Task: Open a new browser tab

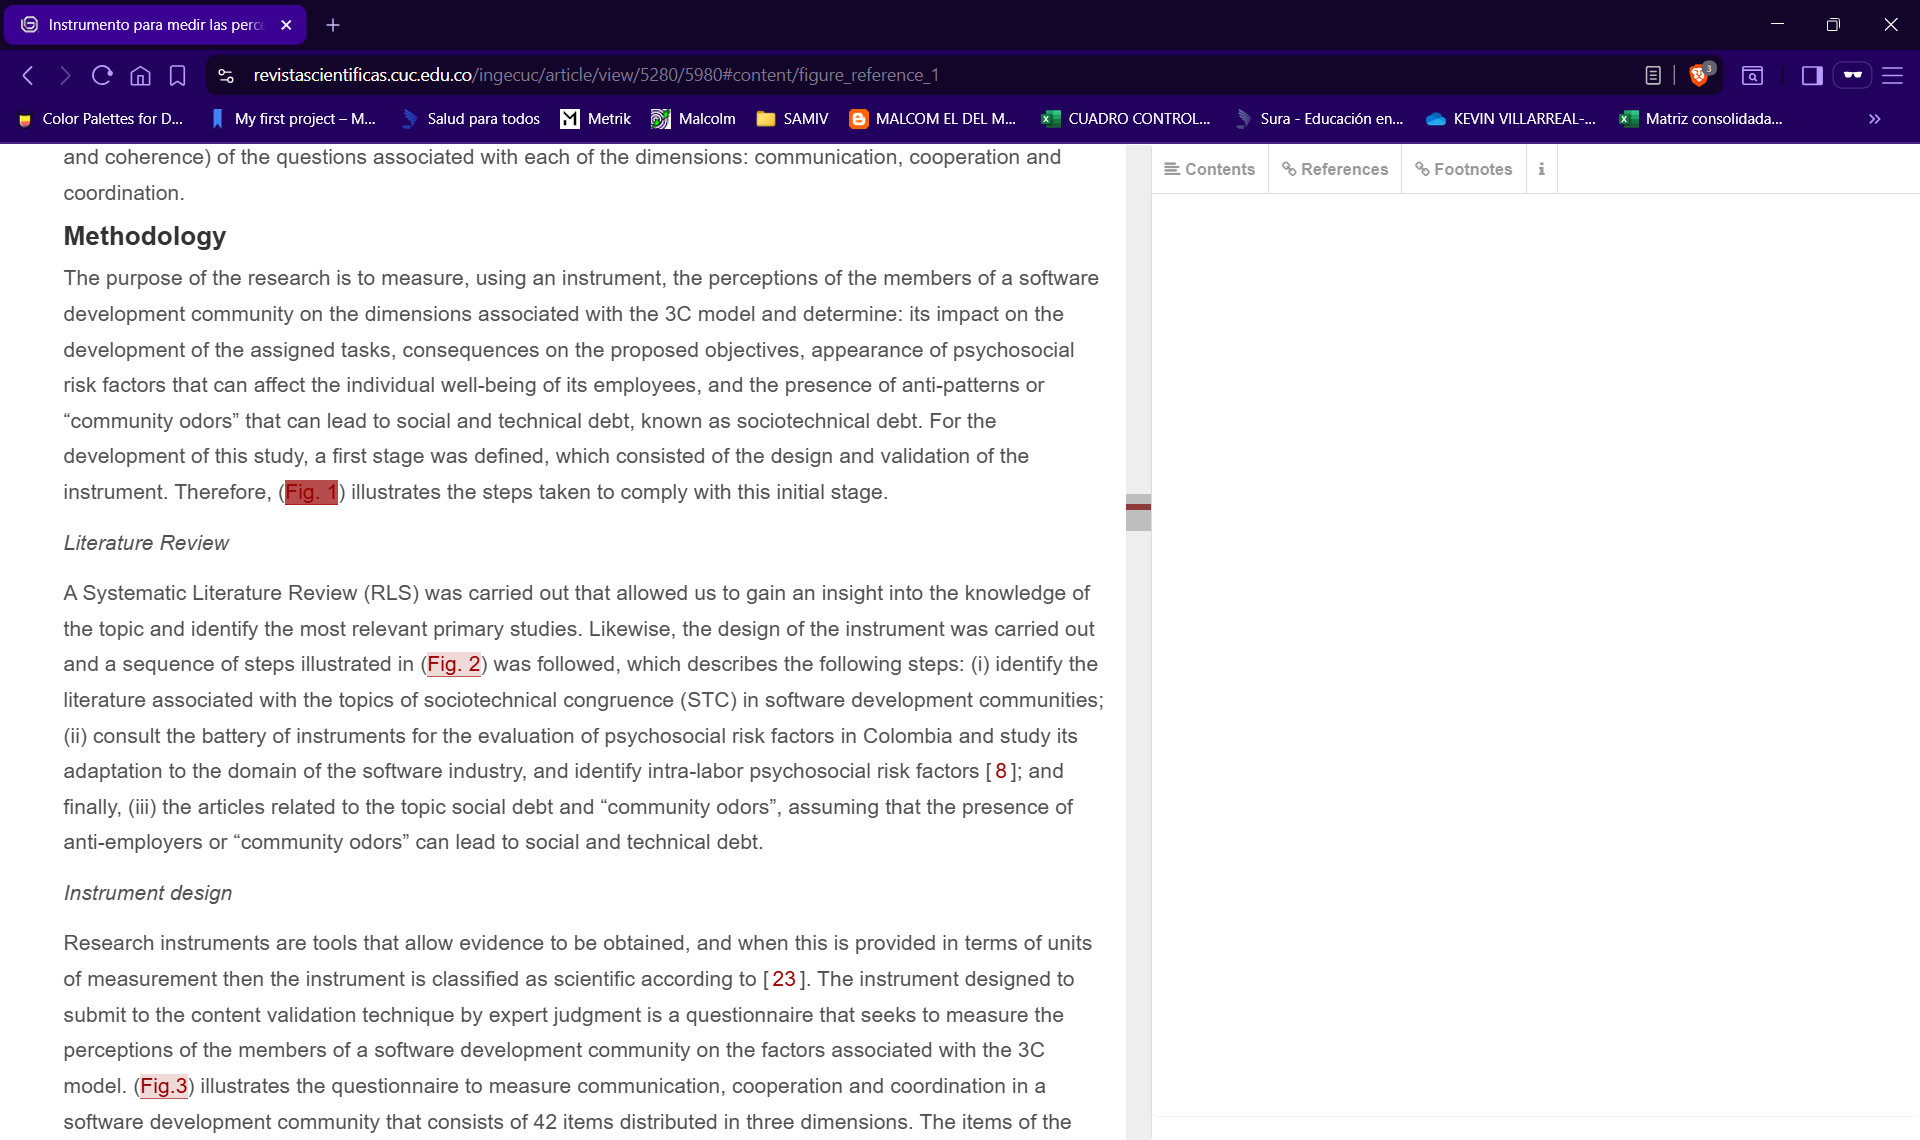Action: pos(333,25)
